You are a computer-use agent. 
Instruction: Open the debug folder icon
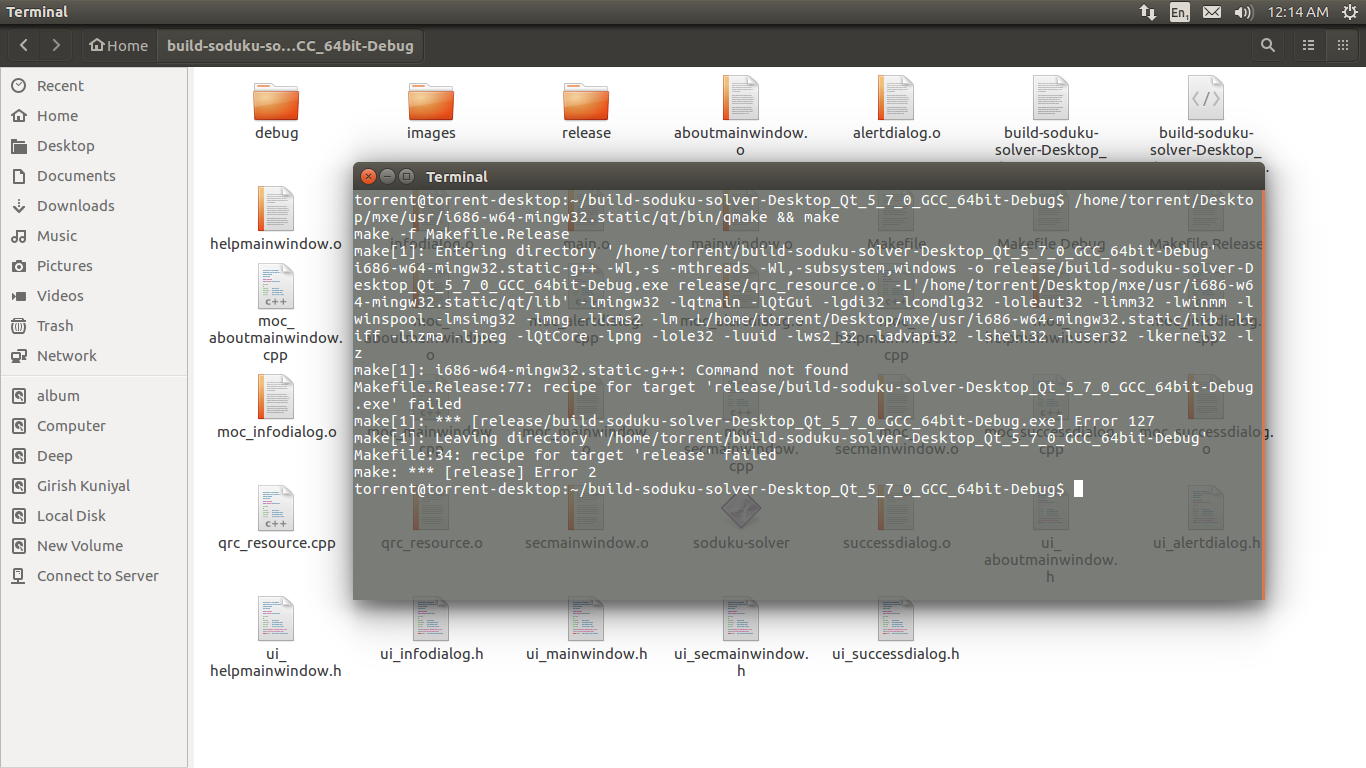click(x=276, y=100)
